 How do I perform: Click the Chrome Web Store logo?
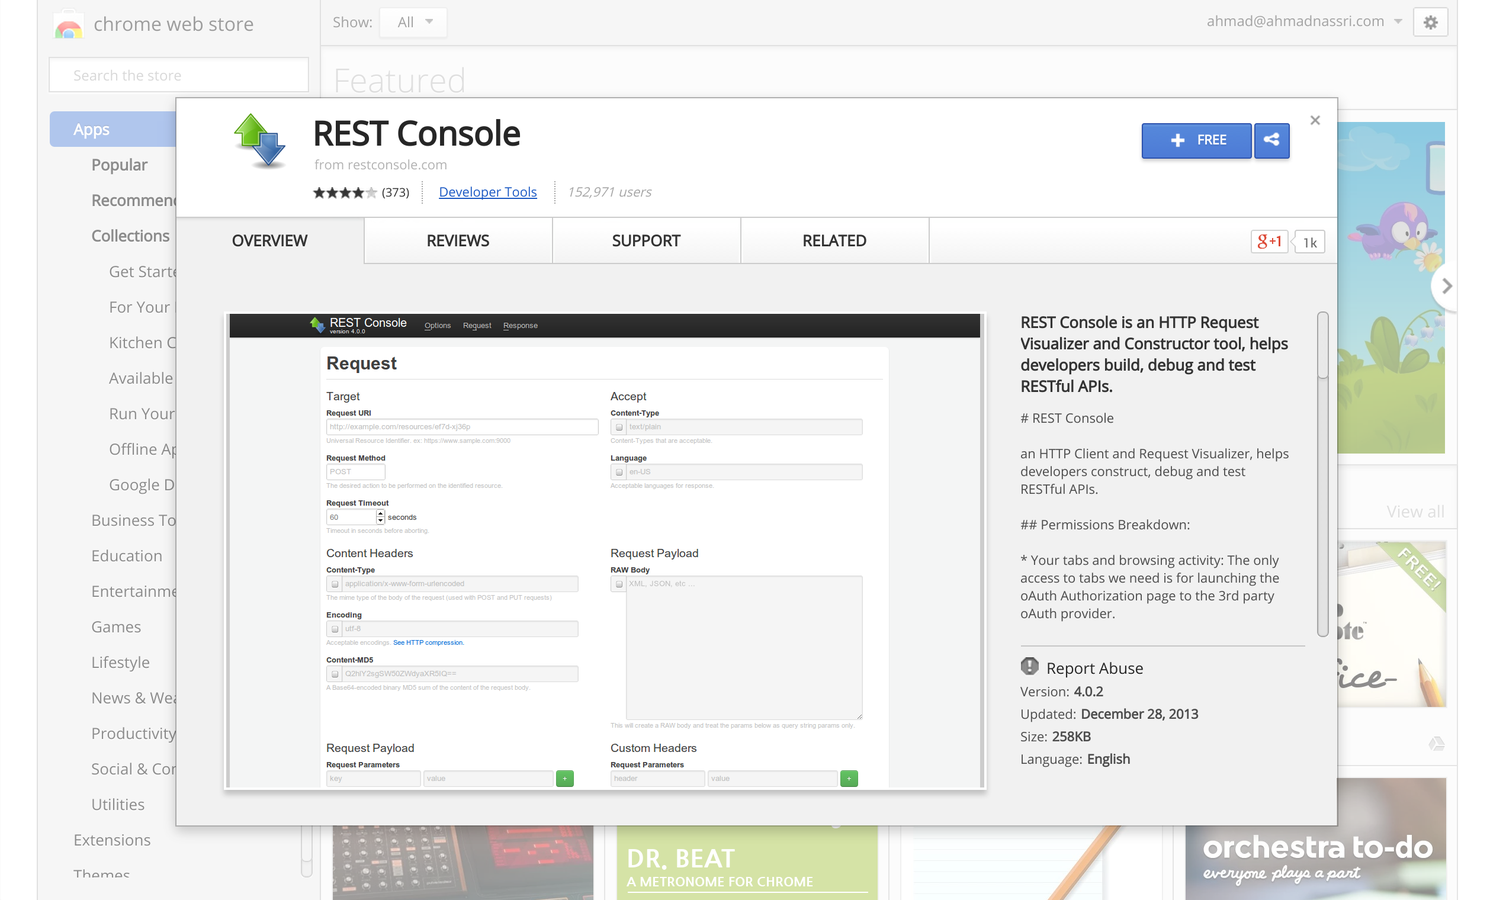(69, 25)
